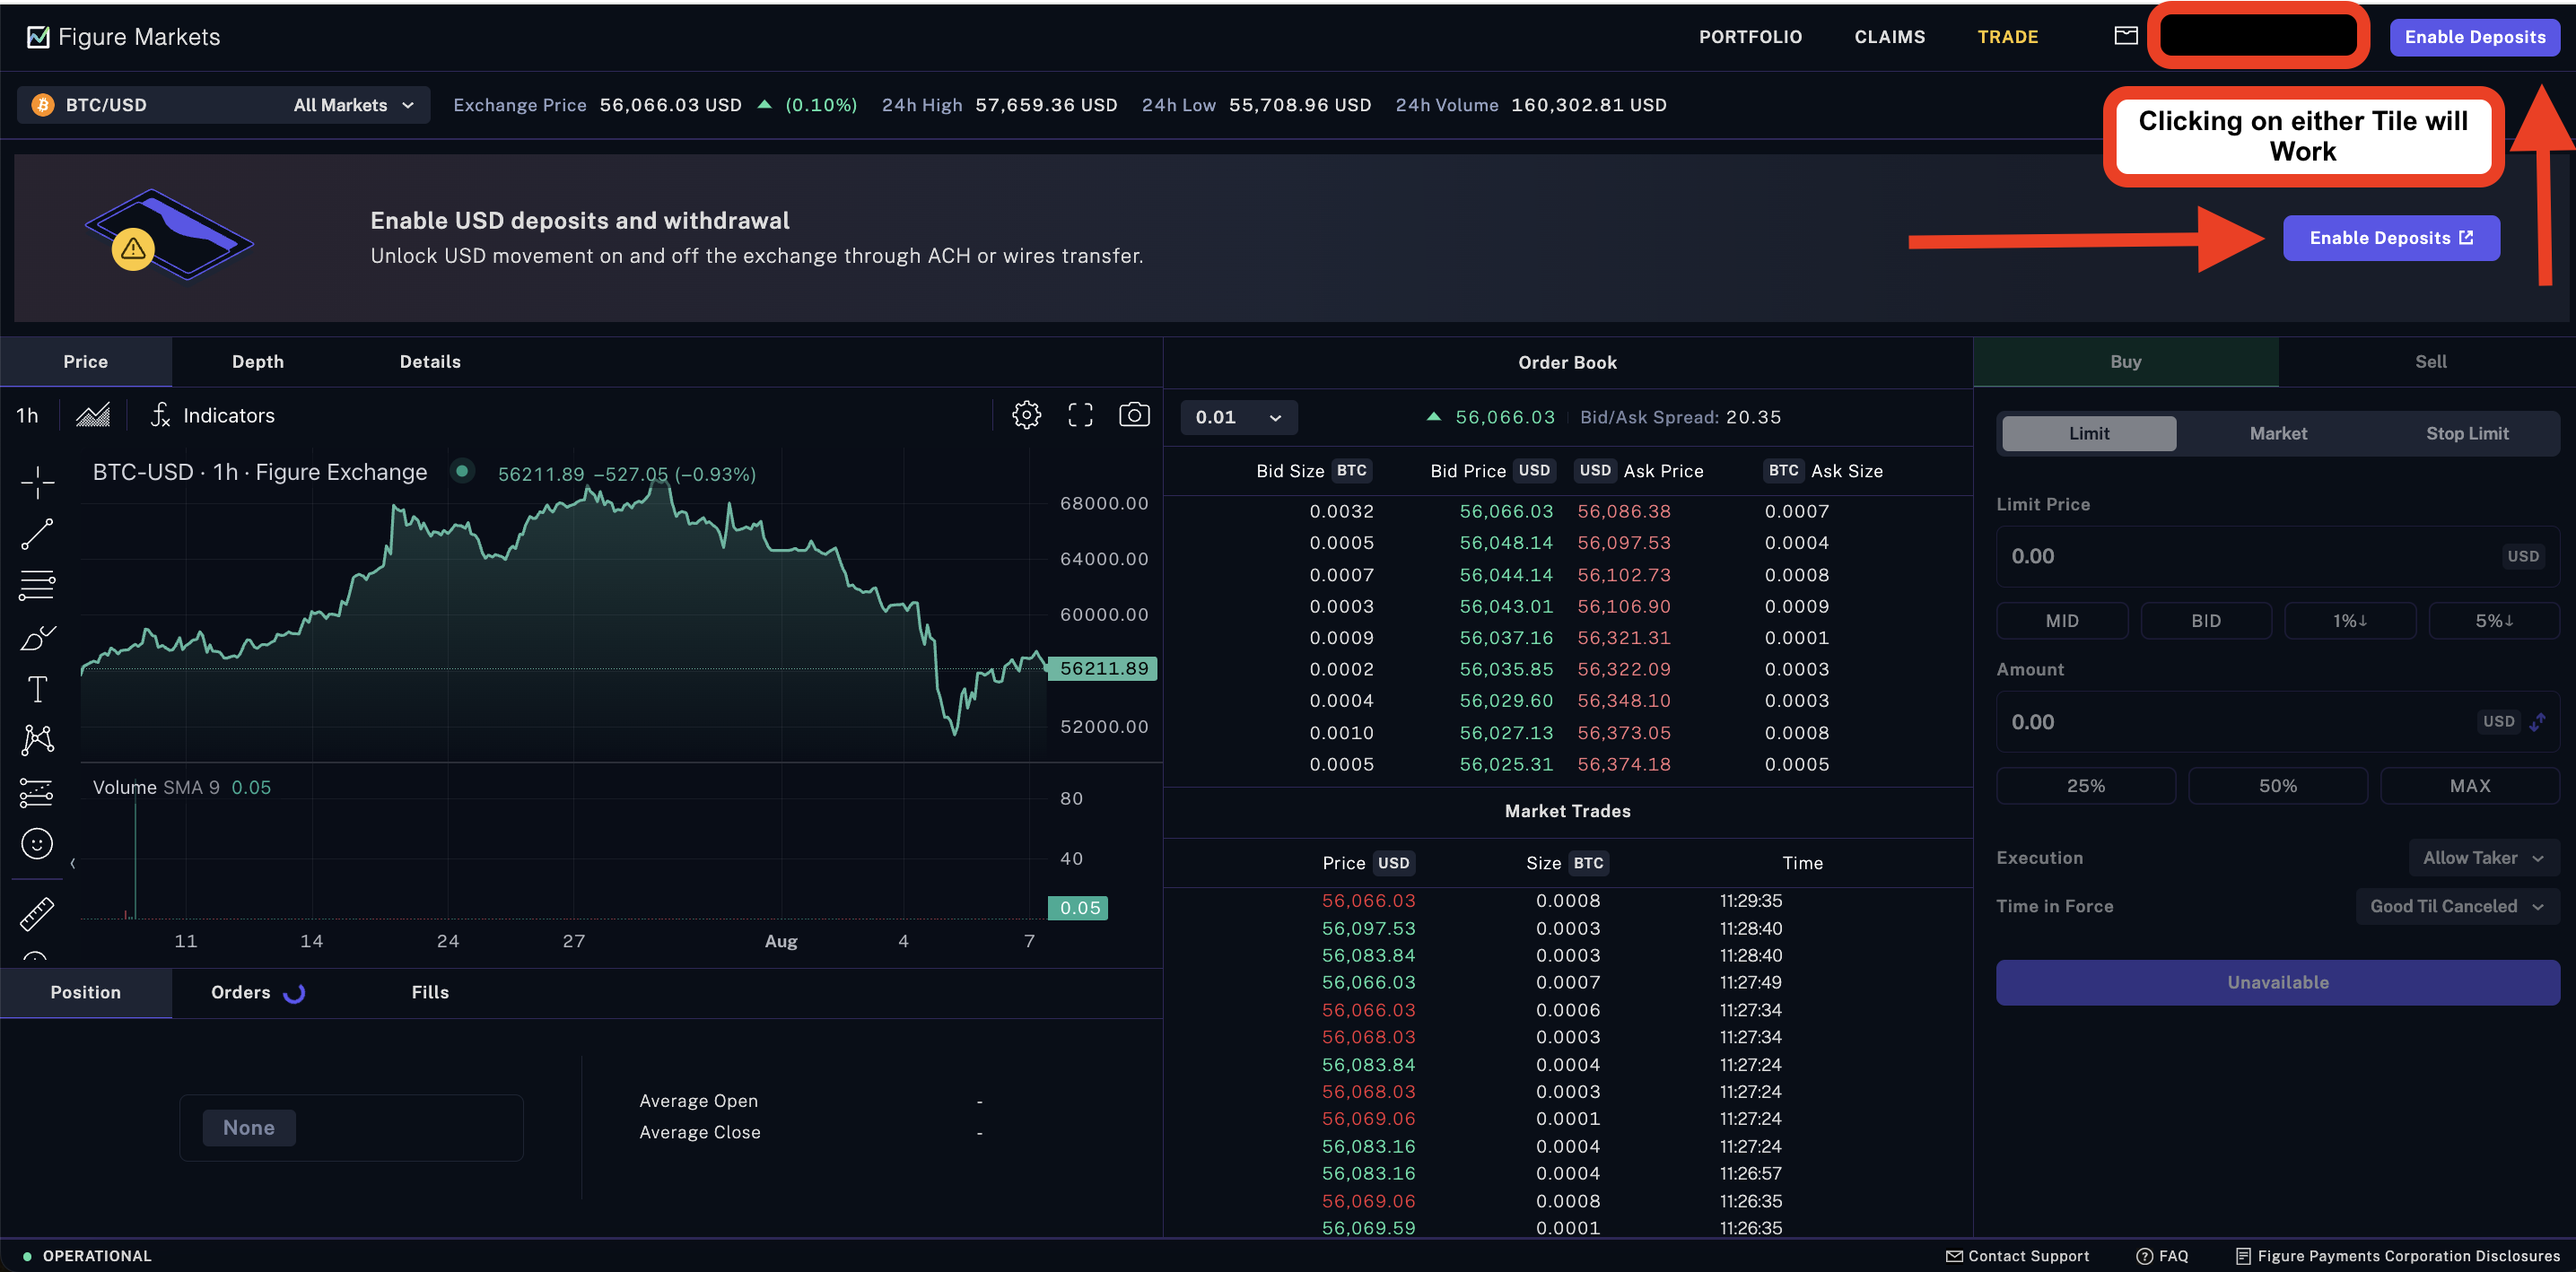The height and width of the screenshot is (1272, 2576).
Task: Select the forecasting position tool icon
Action: [x=37, y=792]
